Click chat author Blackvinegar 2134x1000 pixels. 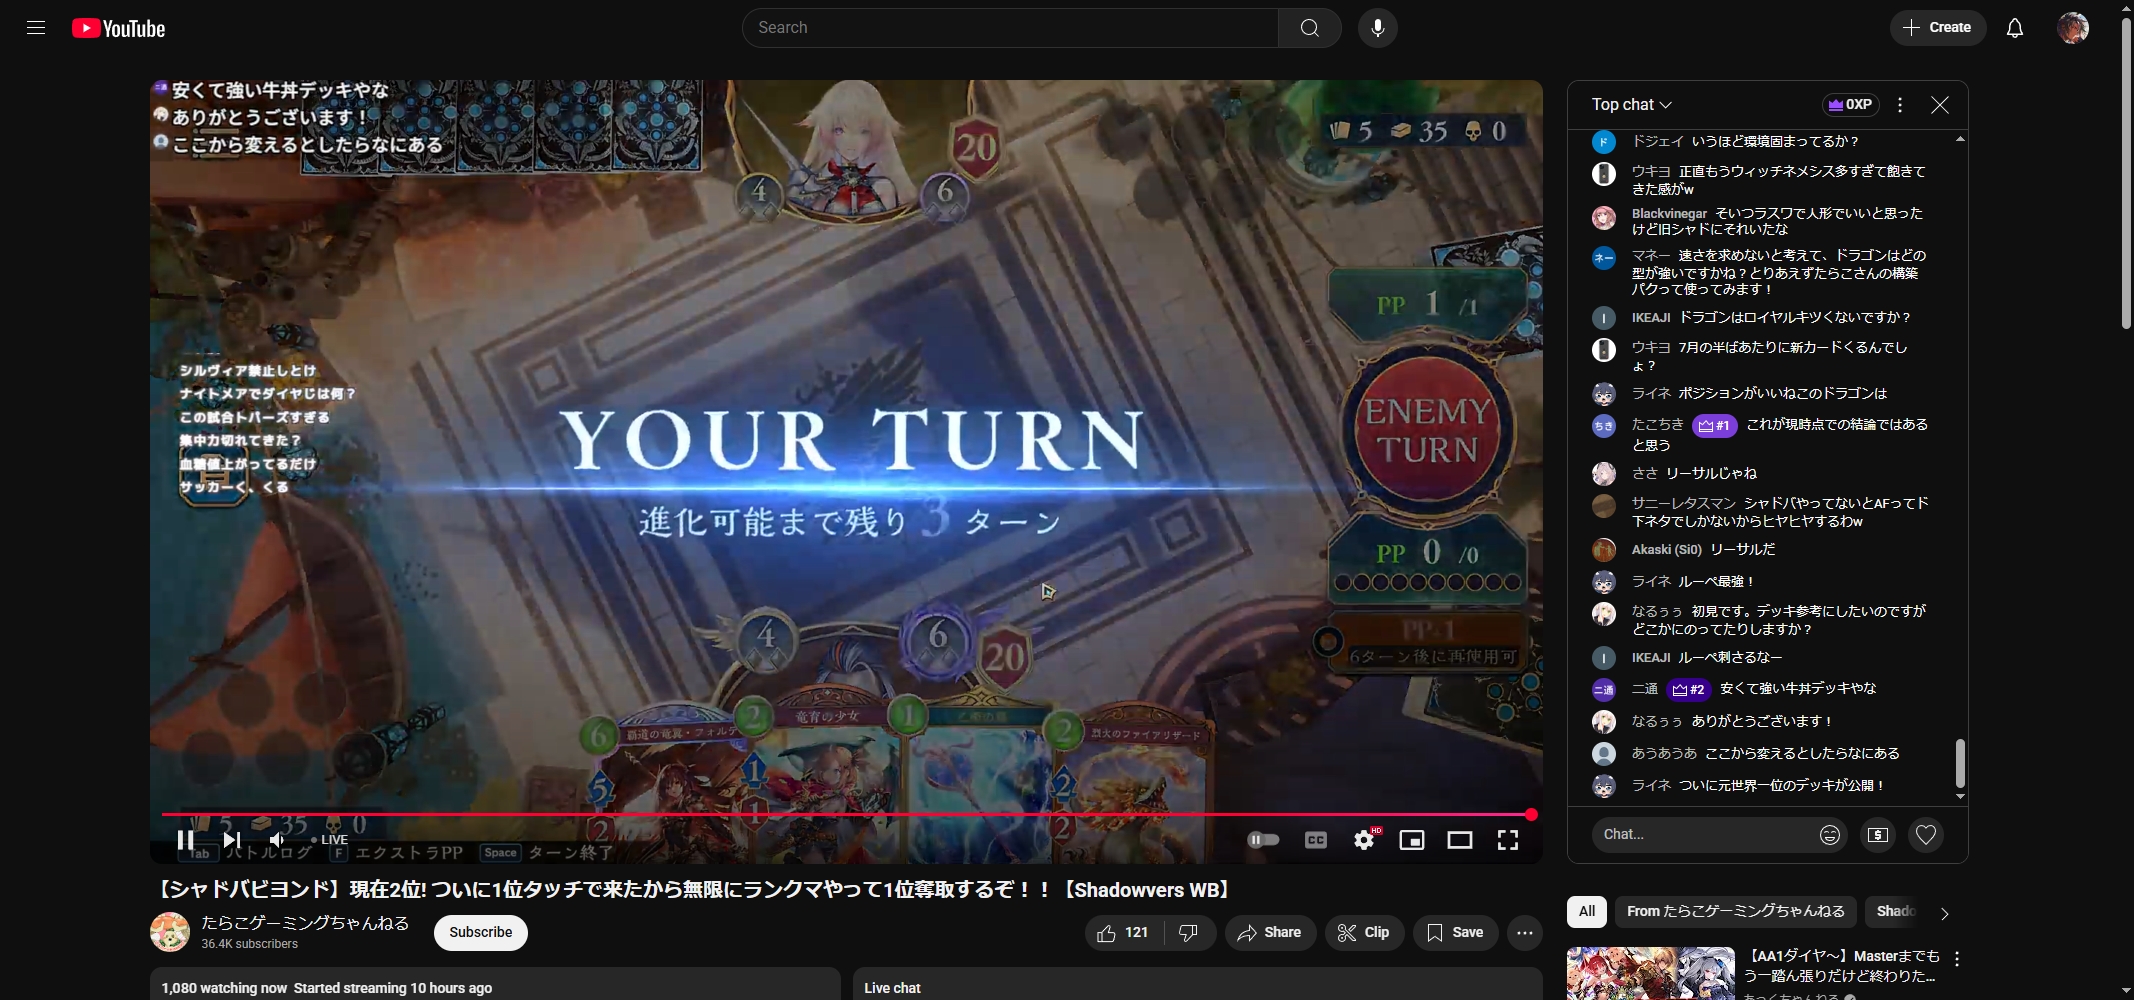(1669, 214)
